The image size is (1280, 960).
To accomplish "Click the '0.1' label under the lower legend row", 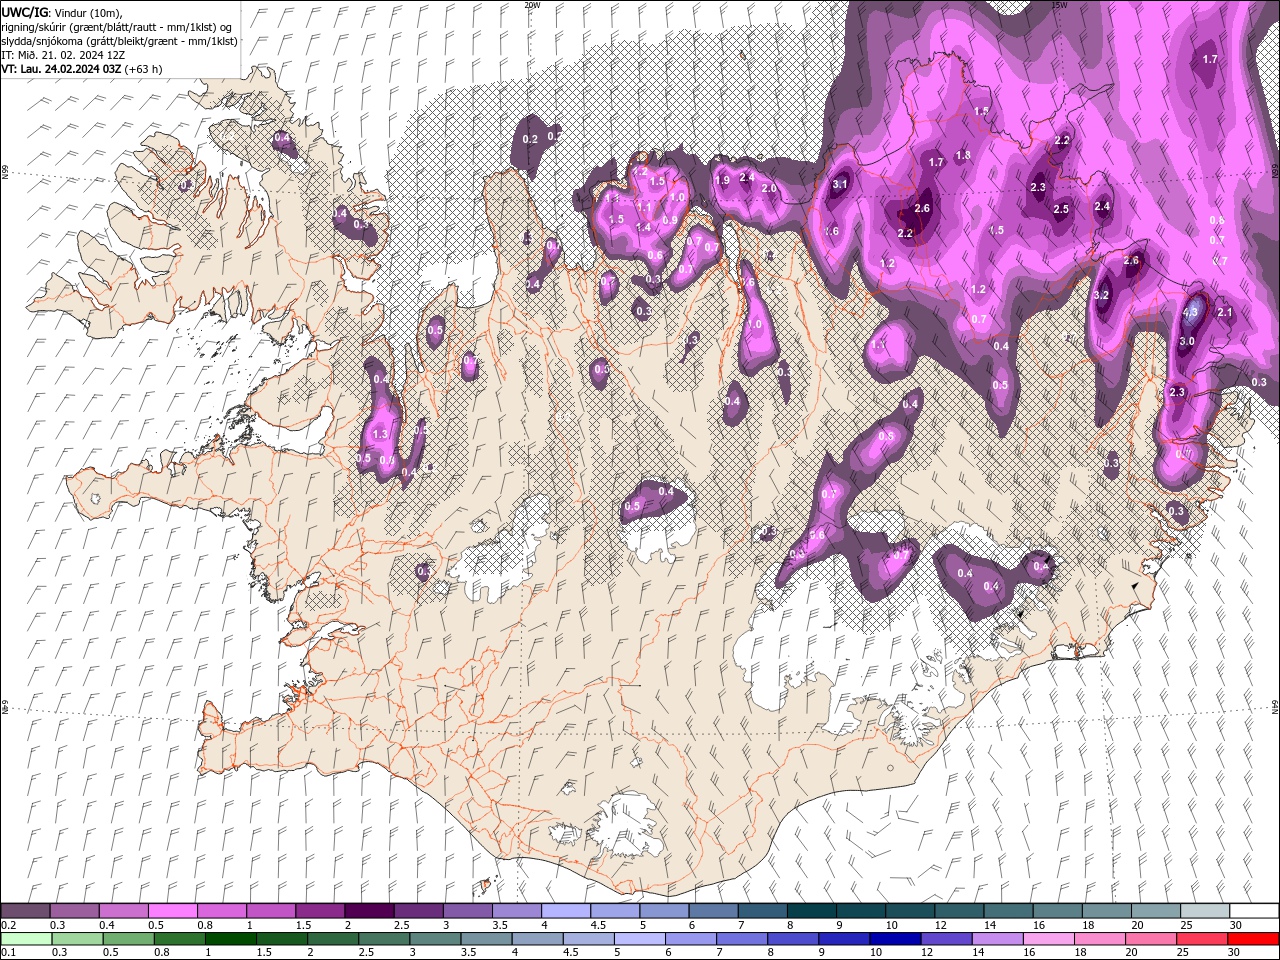I will coord(8,953).
